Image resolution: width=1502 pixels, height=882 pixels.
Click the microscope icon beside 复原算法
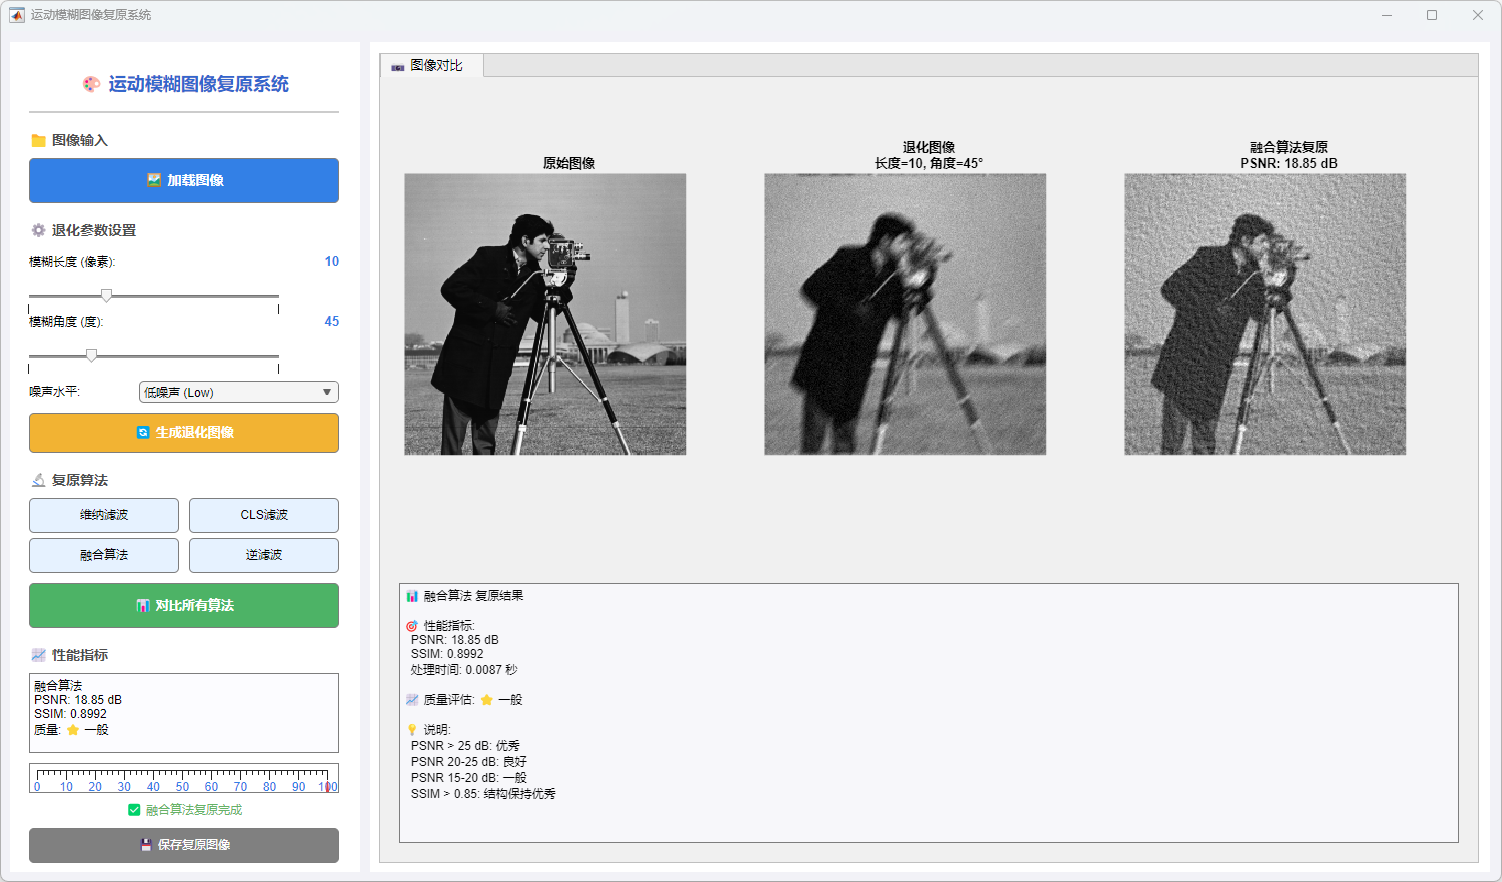[x=38, y=480]
